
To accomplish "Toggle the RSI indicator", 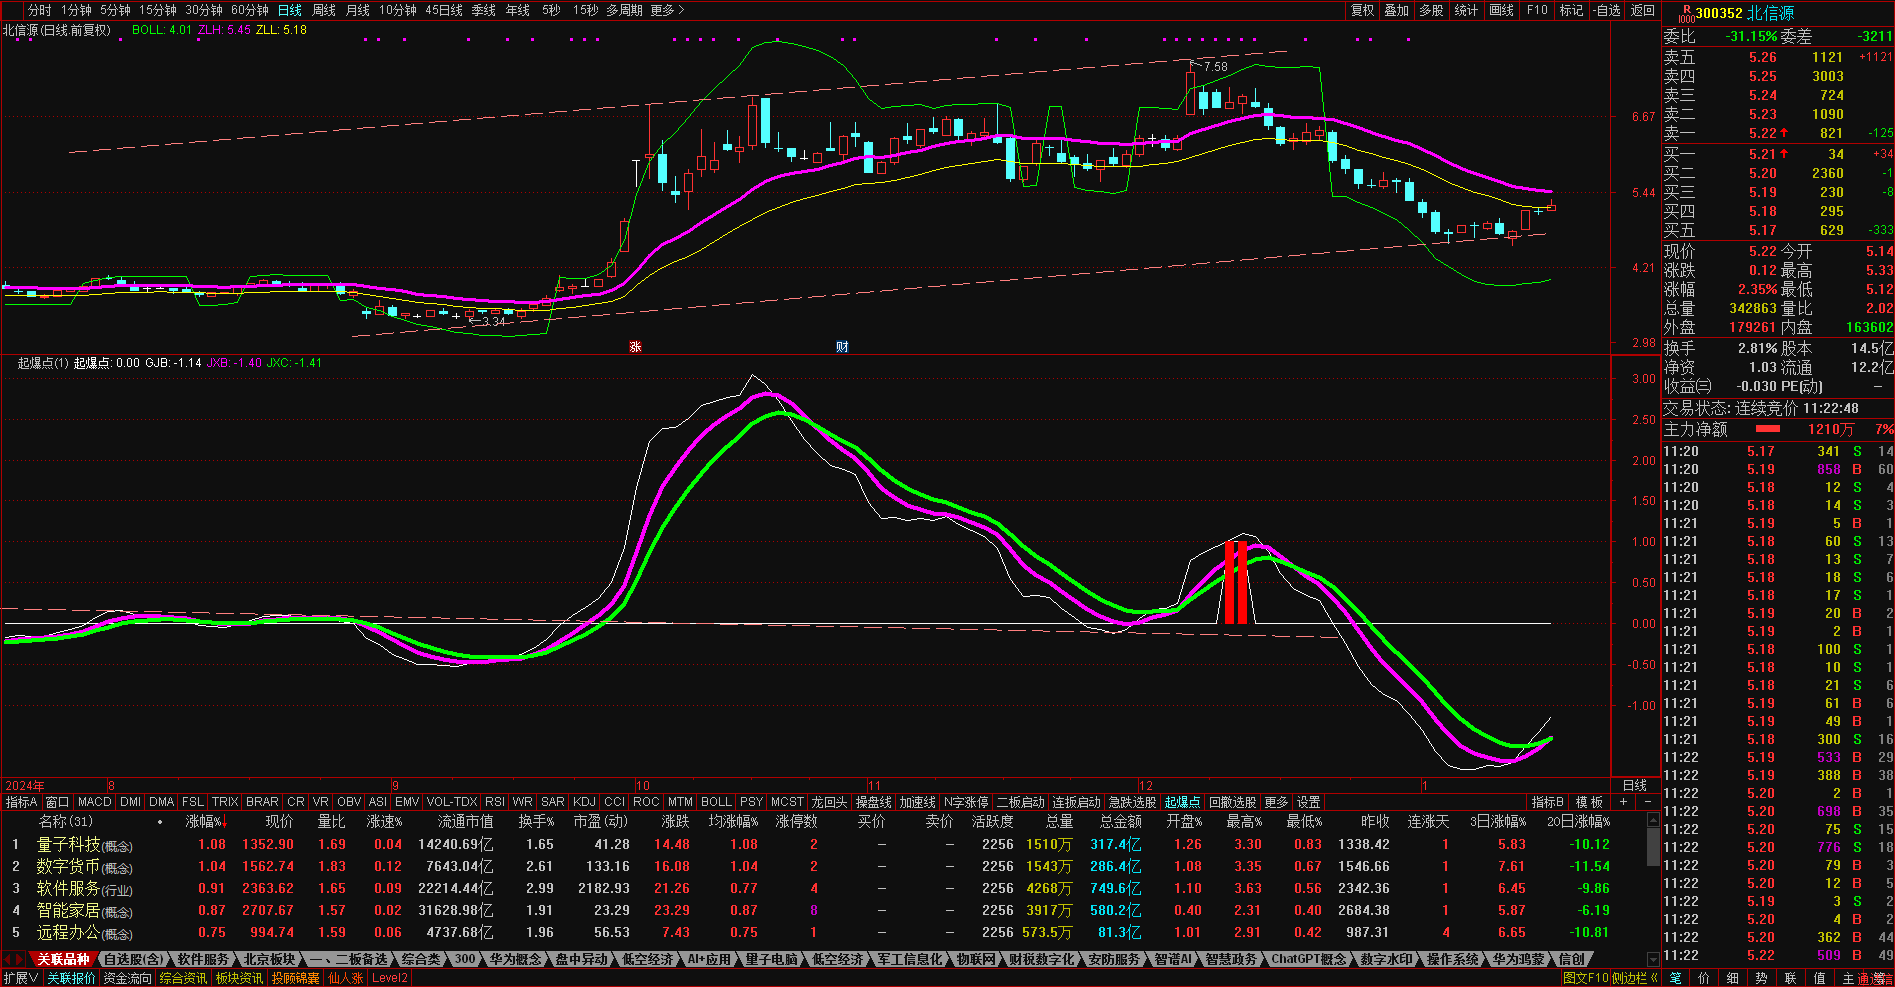I will click(x=495, y=802).
